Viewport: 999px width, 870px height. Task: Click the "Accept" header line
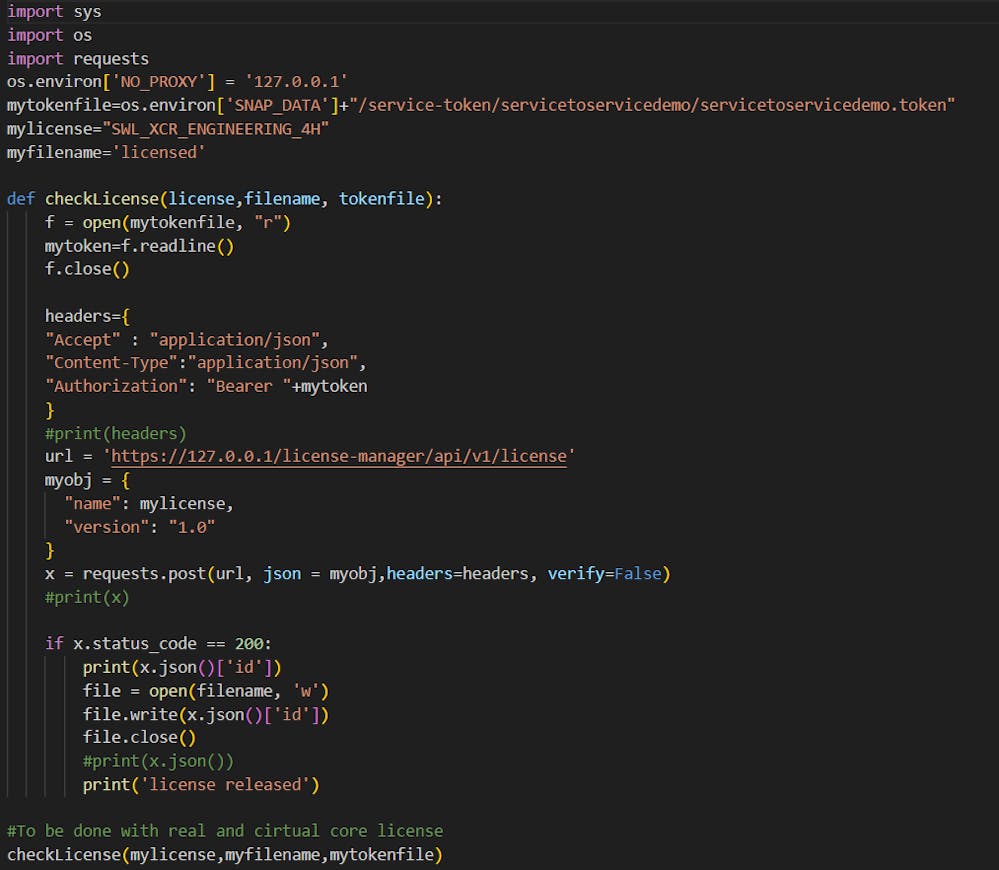187,340
